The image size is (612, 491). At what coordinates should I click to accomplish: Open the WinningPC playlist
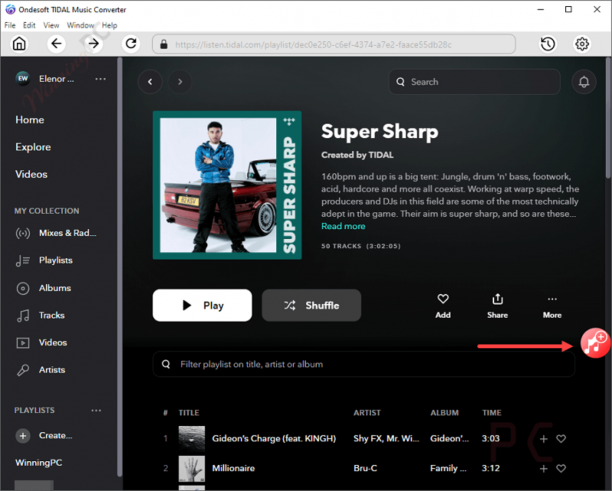(39, 463)
